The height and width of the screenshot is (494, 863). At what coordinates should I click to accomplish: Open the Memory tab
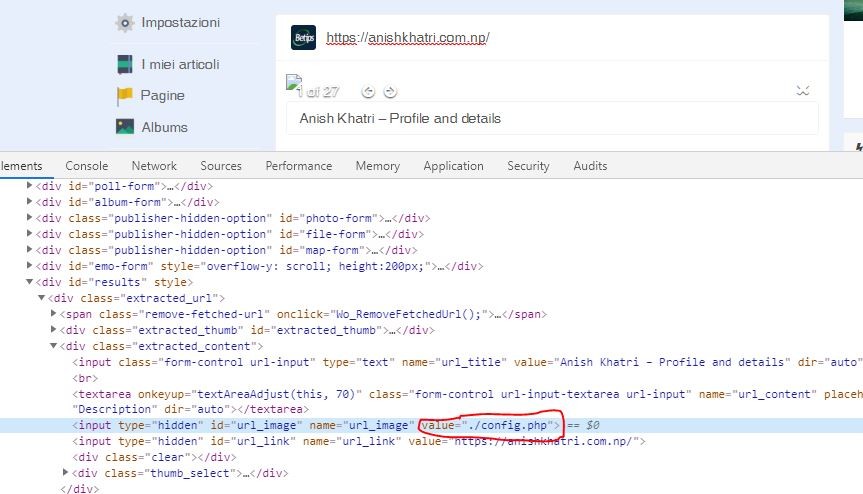click(378, 166)
